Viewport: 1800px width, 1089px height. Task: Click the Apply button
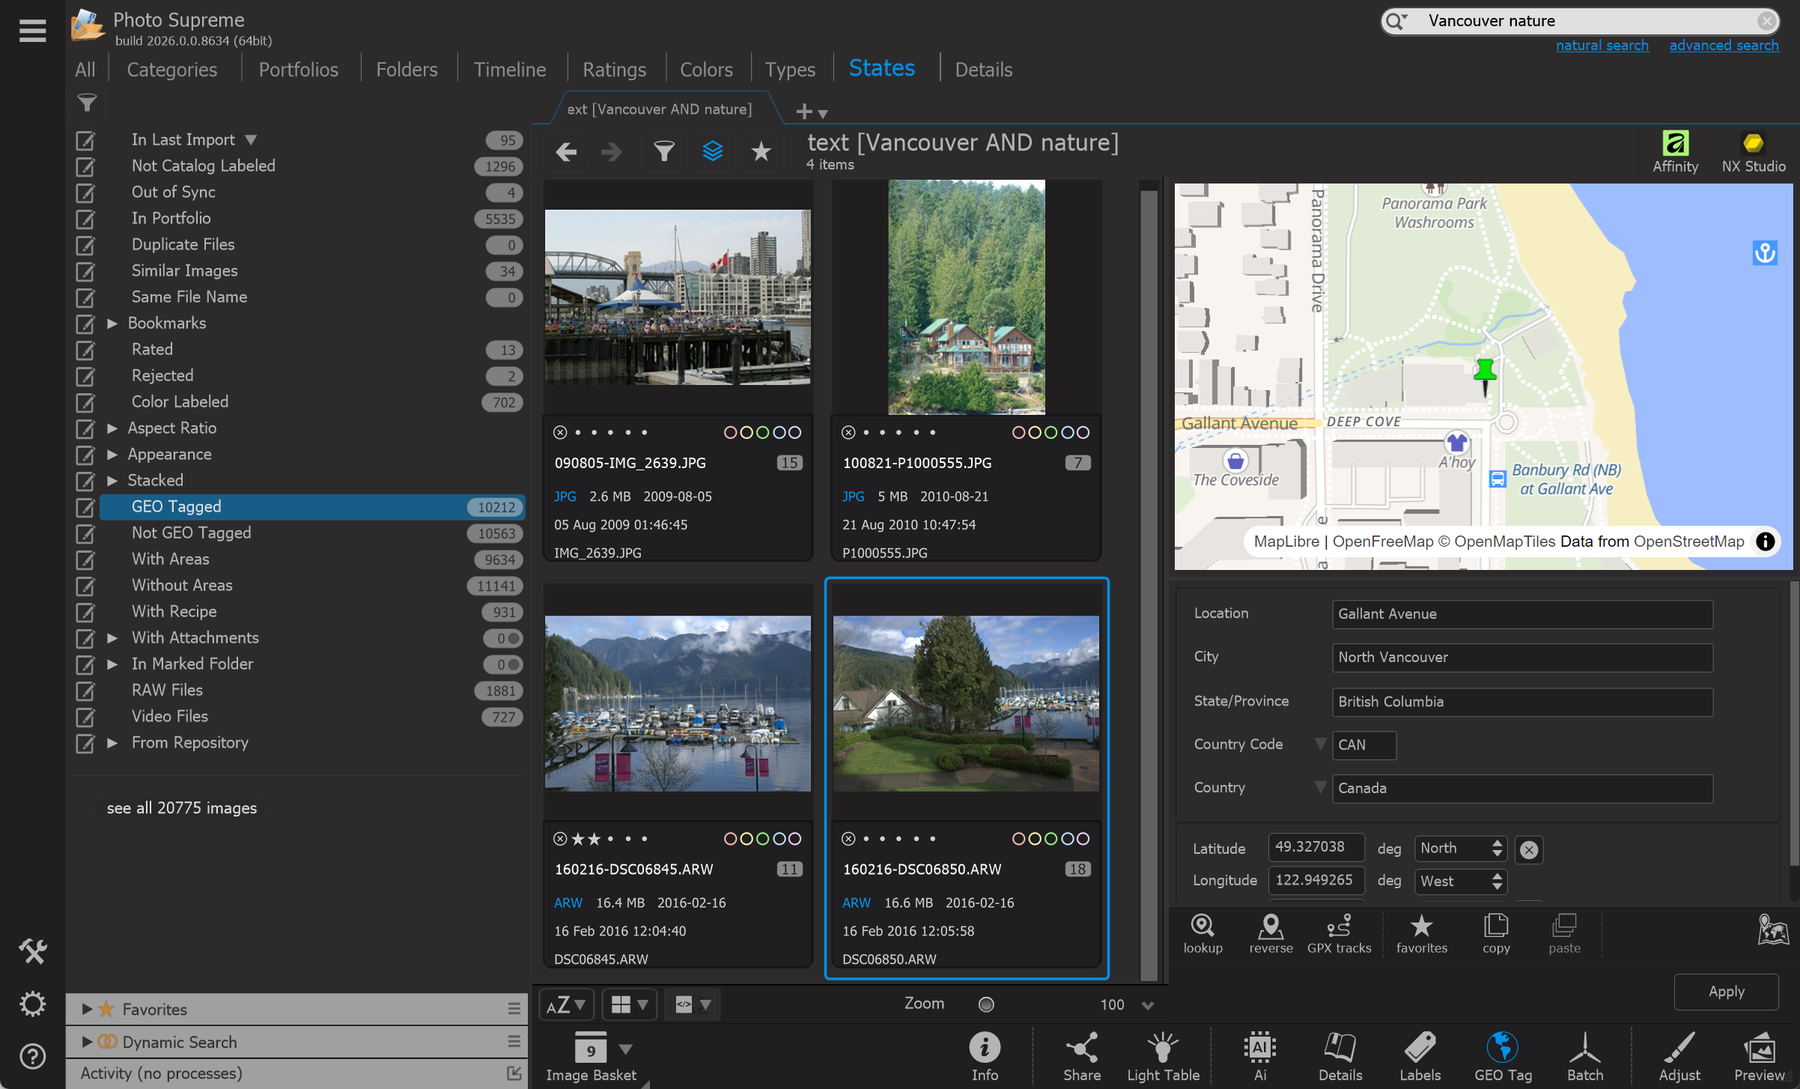1726,991
